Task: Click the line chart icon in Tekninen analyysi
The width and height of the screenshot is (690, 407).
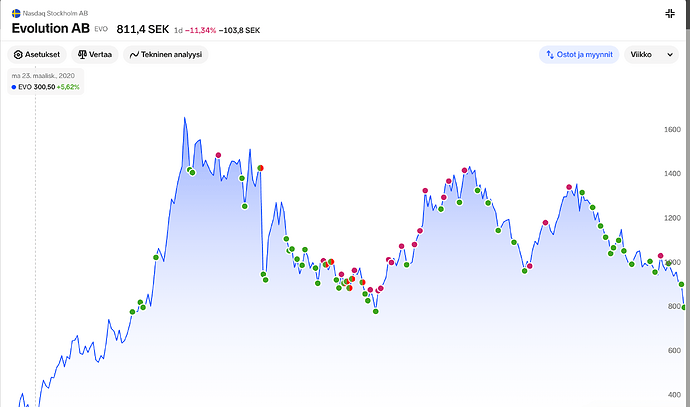Action: [x=135, y=54]
